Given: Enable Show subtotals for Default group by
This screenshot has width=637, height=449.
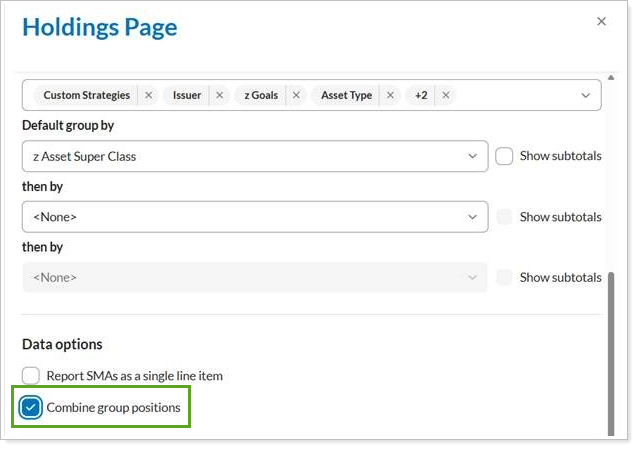Looking at the screenshot, I should (505, 156).
